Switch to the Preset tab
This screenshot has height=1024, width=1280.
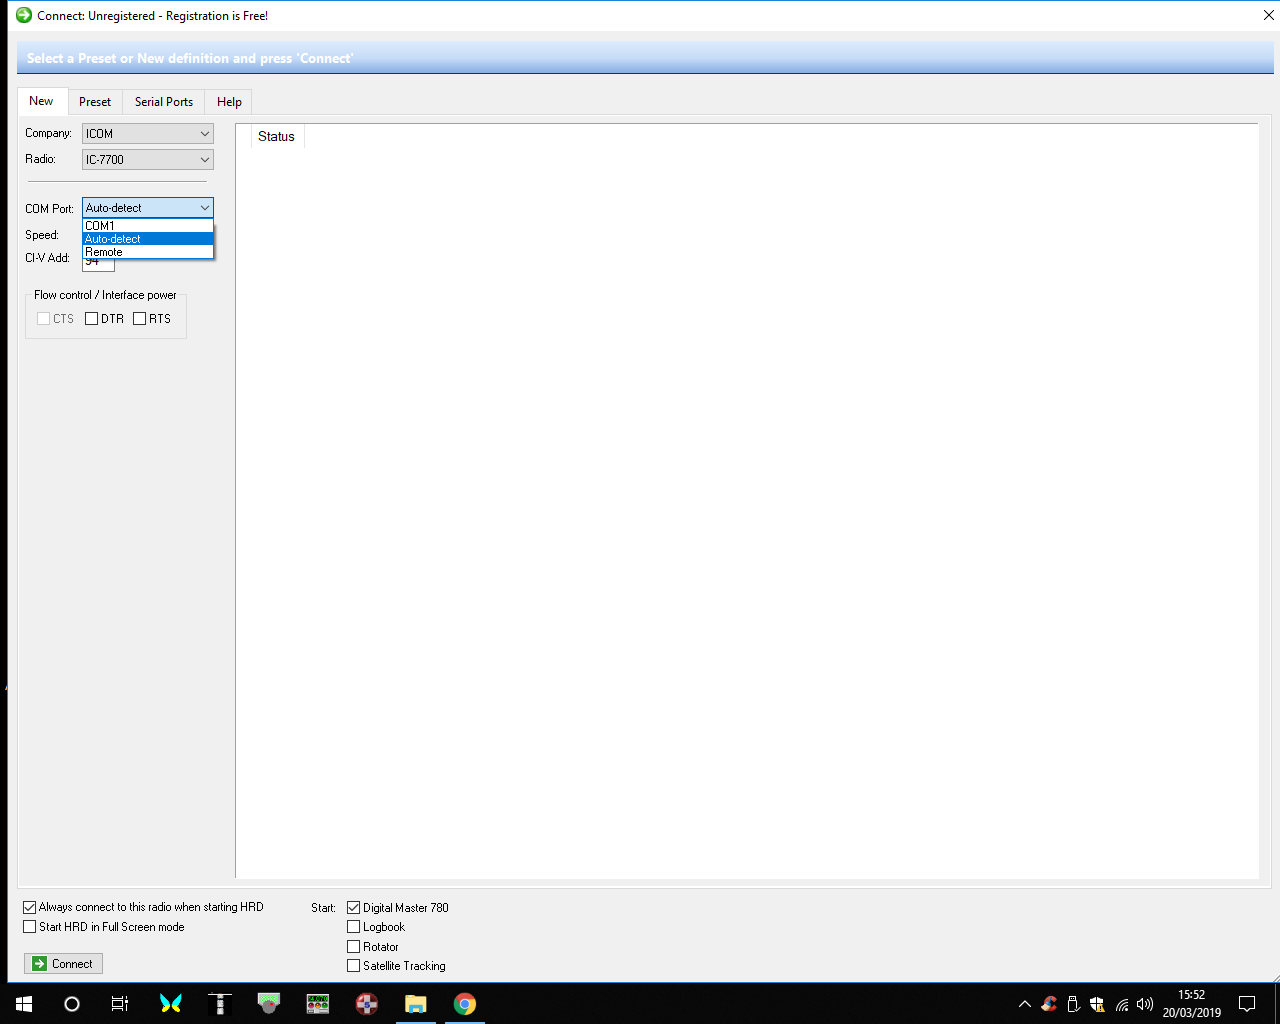point(95,102)
